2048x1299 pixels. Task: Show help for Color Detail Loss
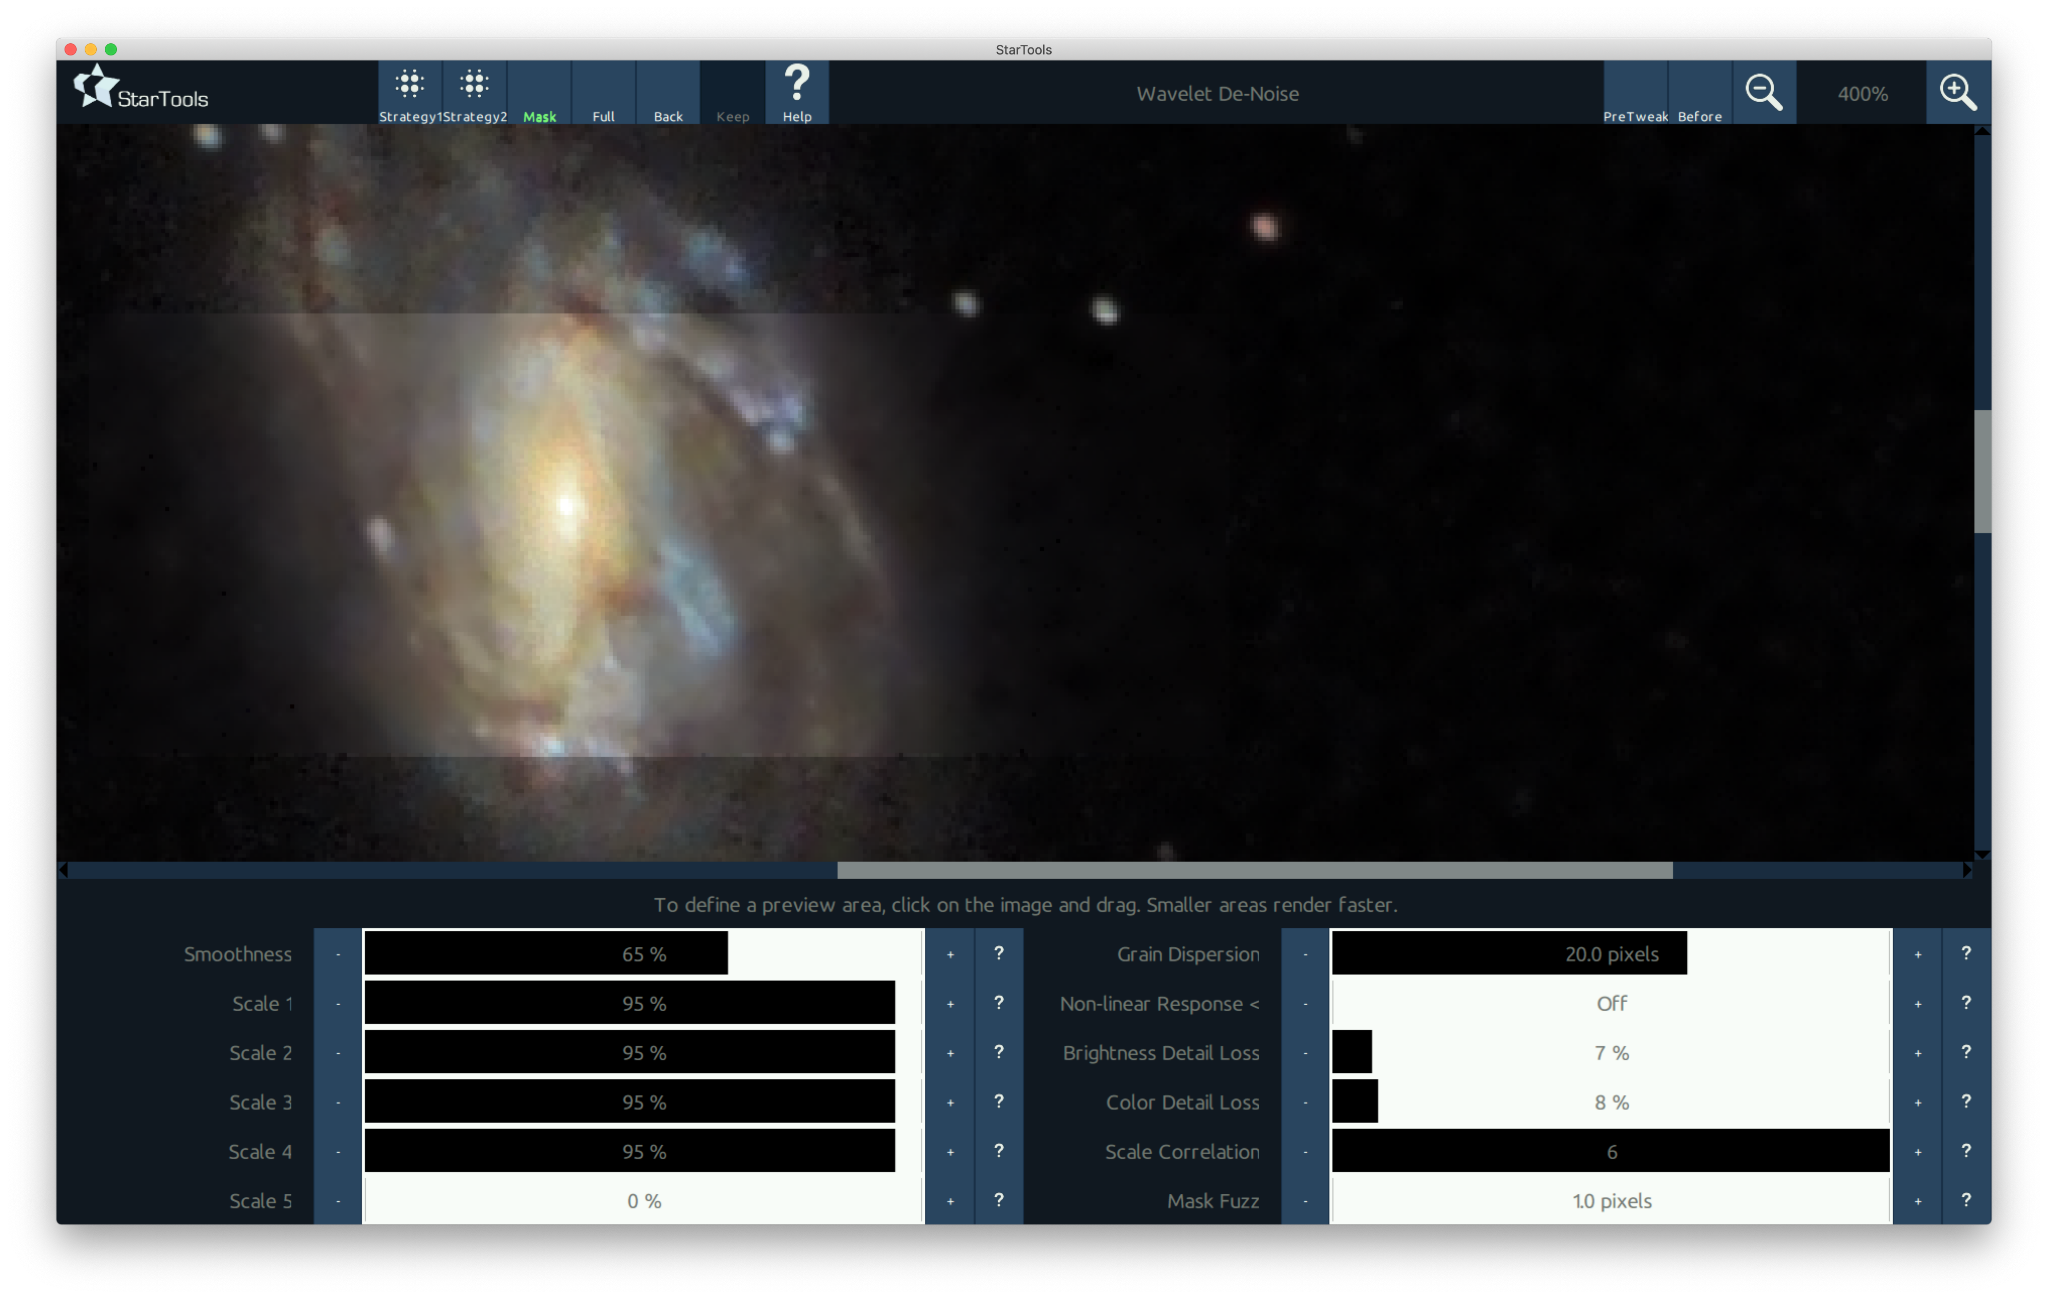pos(1966,1102)
